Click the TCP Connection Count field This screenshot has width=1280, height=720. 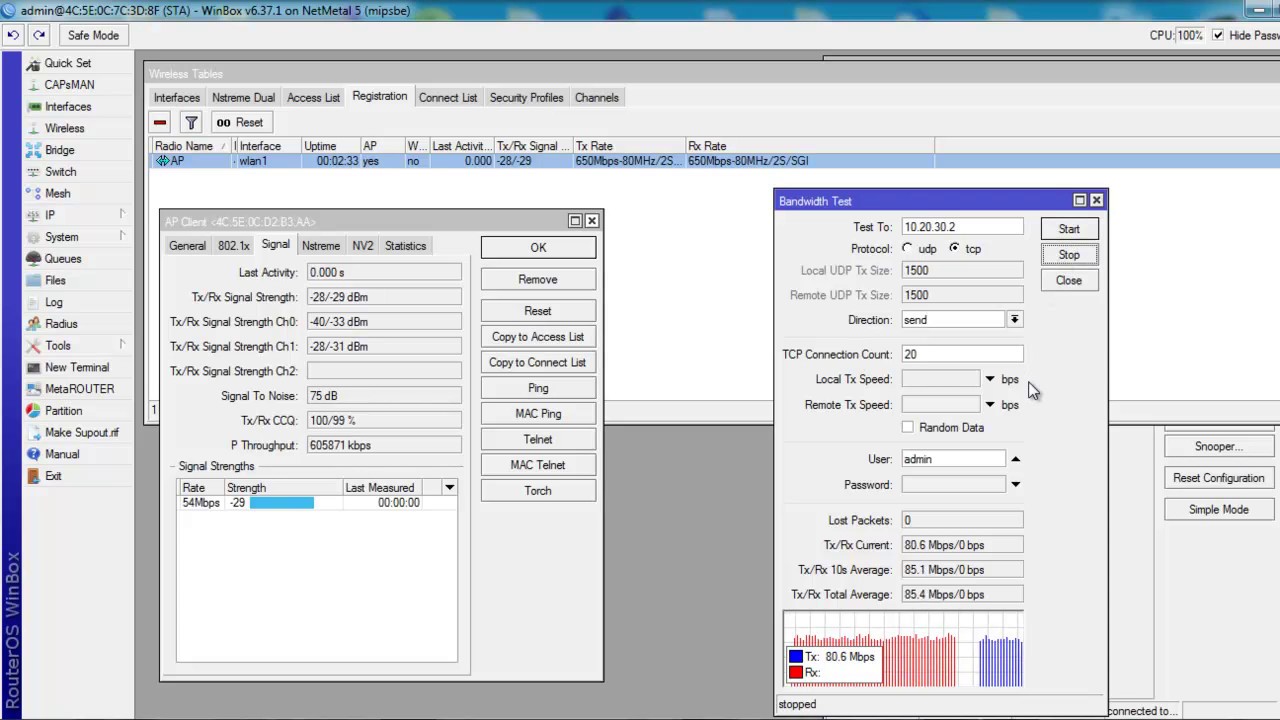click(x=962, y=354)
